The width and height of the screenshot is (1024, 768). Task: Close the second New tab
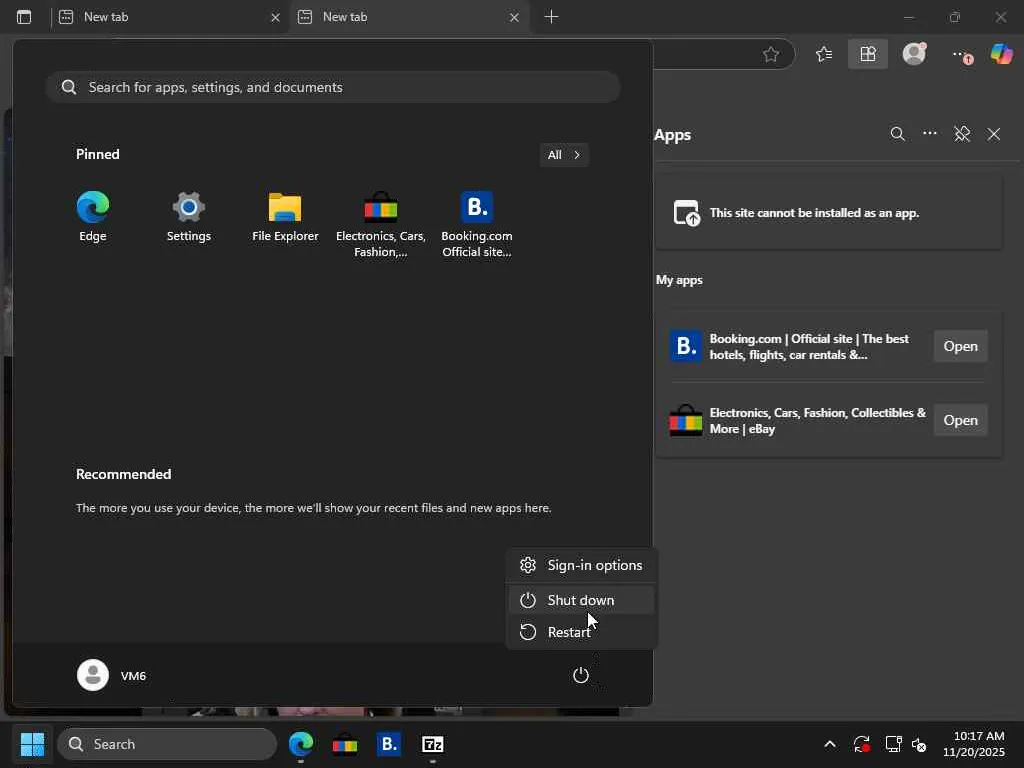[515, 18]
